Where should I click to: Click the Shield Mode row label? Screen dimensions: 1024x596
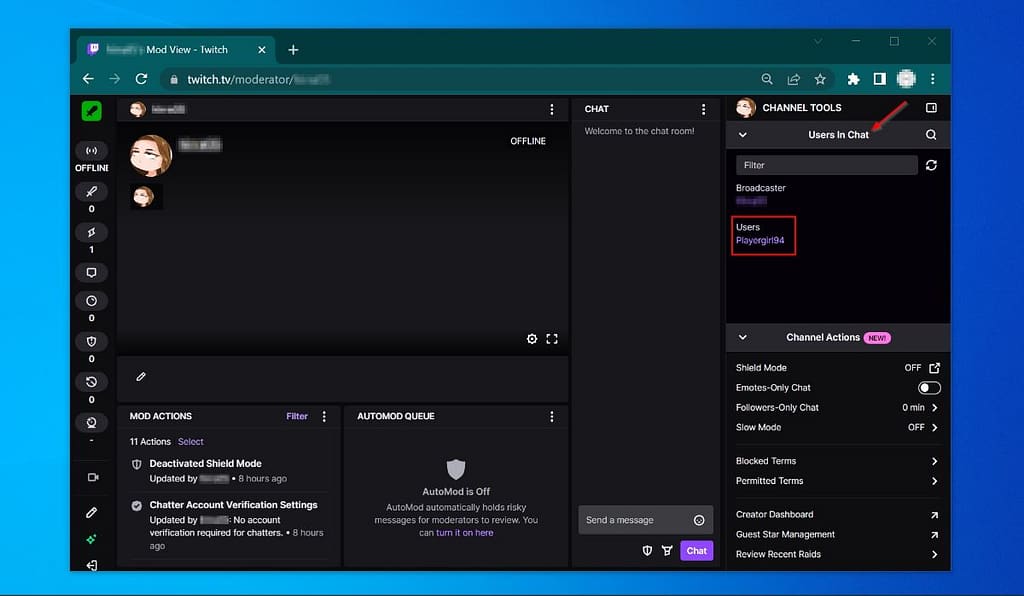[x=761, y=368]
